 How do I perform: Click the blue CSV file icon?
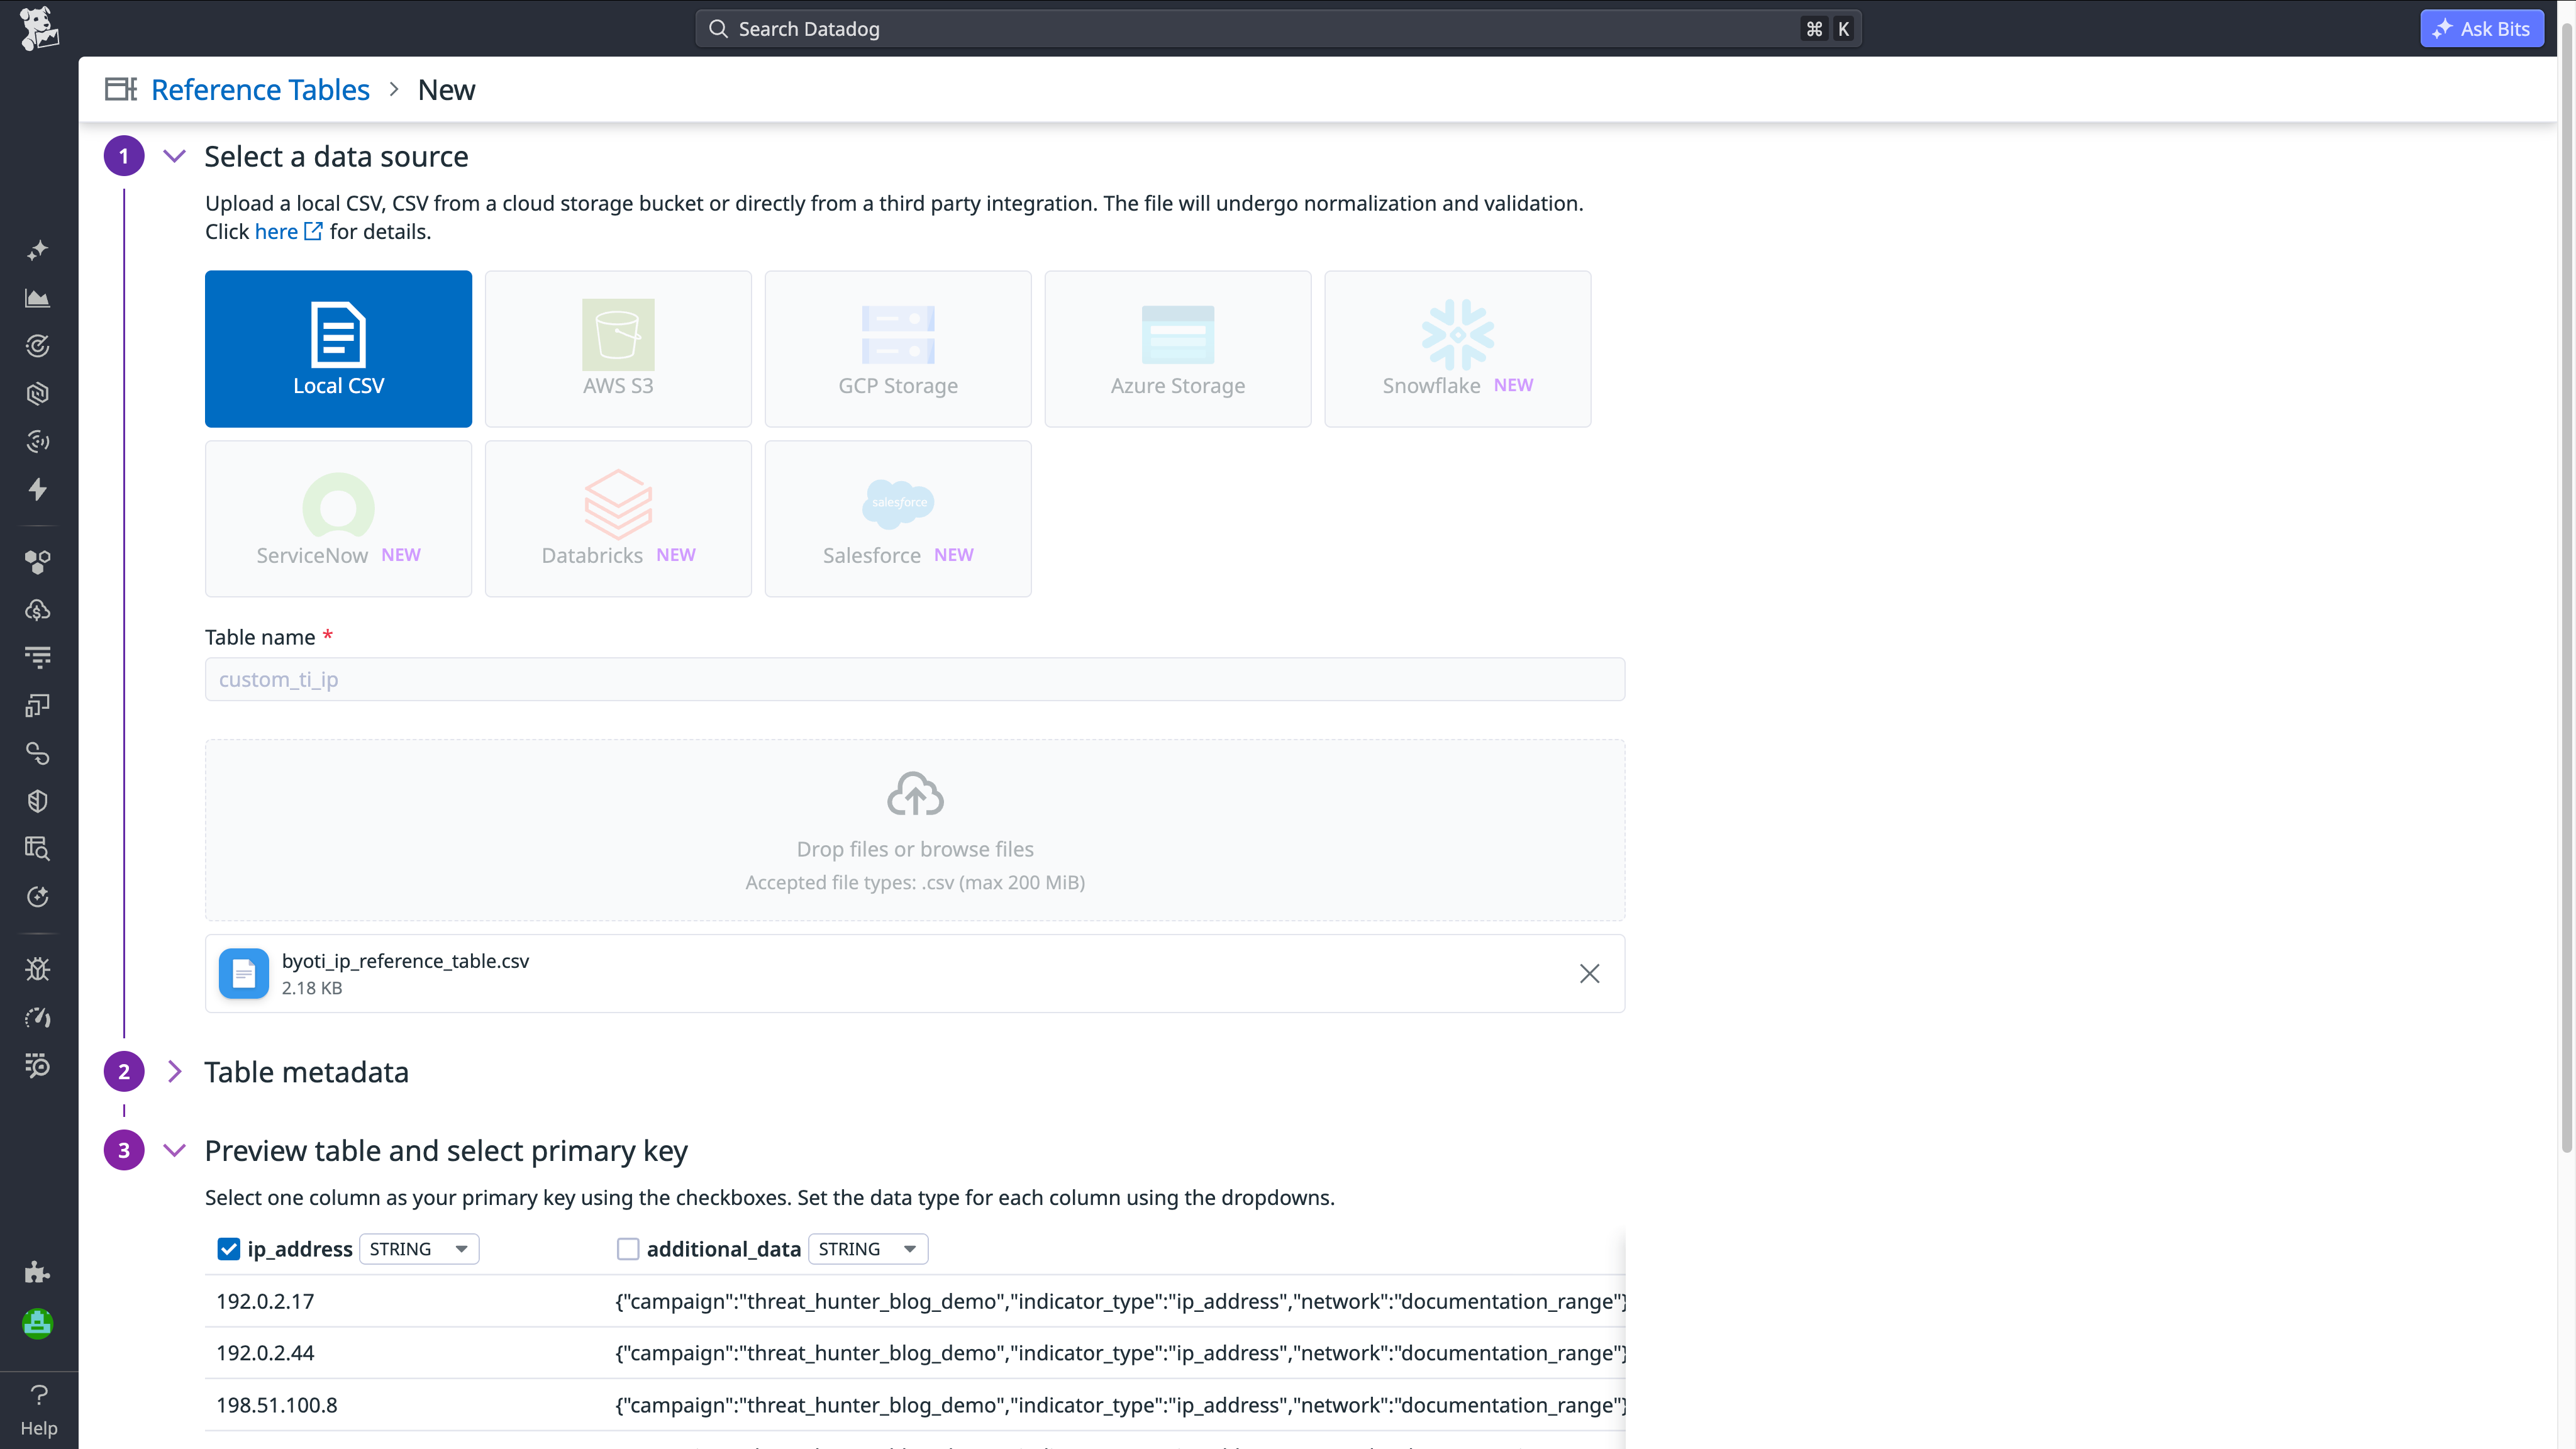click(x=244, y=973)
